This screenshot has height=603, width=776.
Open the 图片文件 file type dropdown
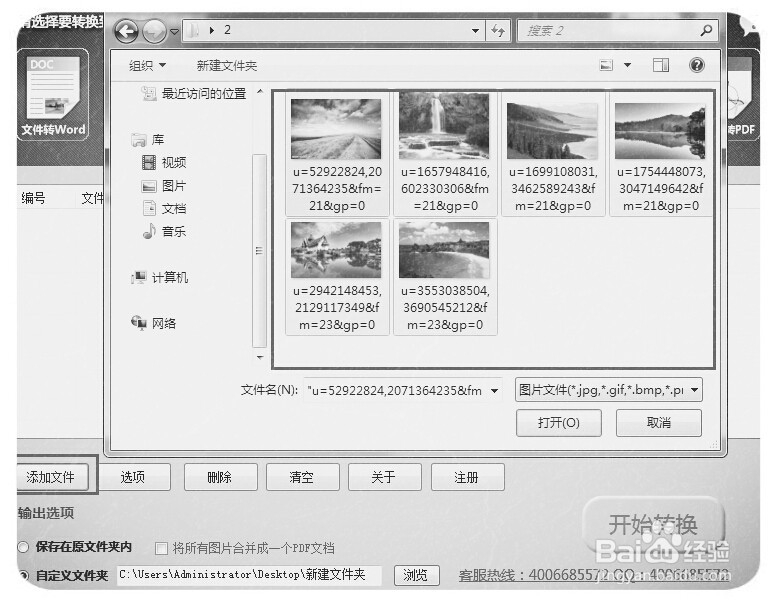609,390
